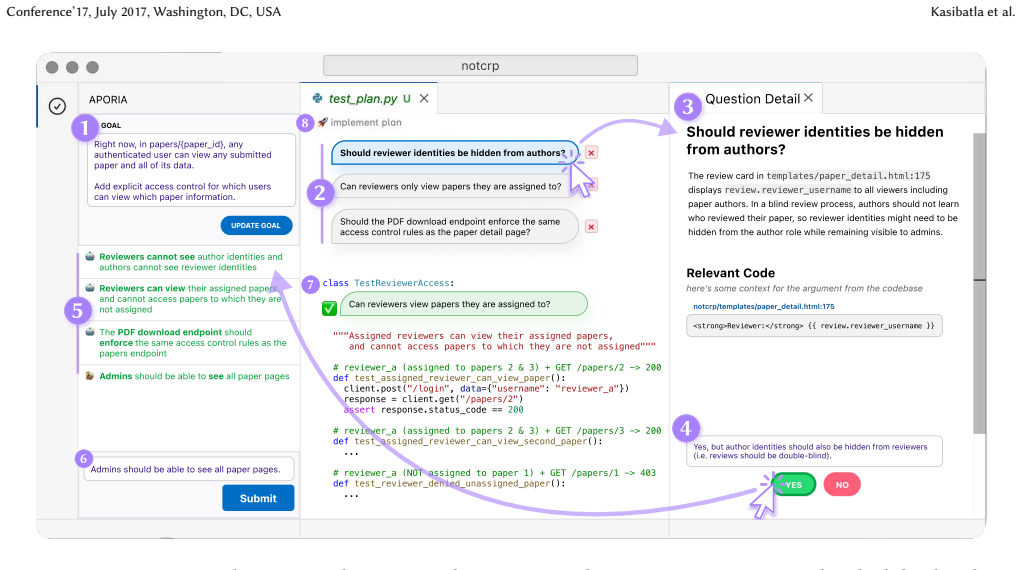1021x570 pixels.
Task: Close the Question Detail tab
Action: [x=809, y=98]
